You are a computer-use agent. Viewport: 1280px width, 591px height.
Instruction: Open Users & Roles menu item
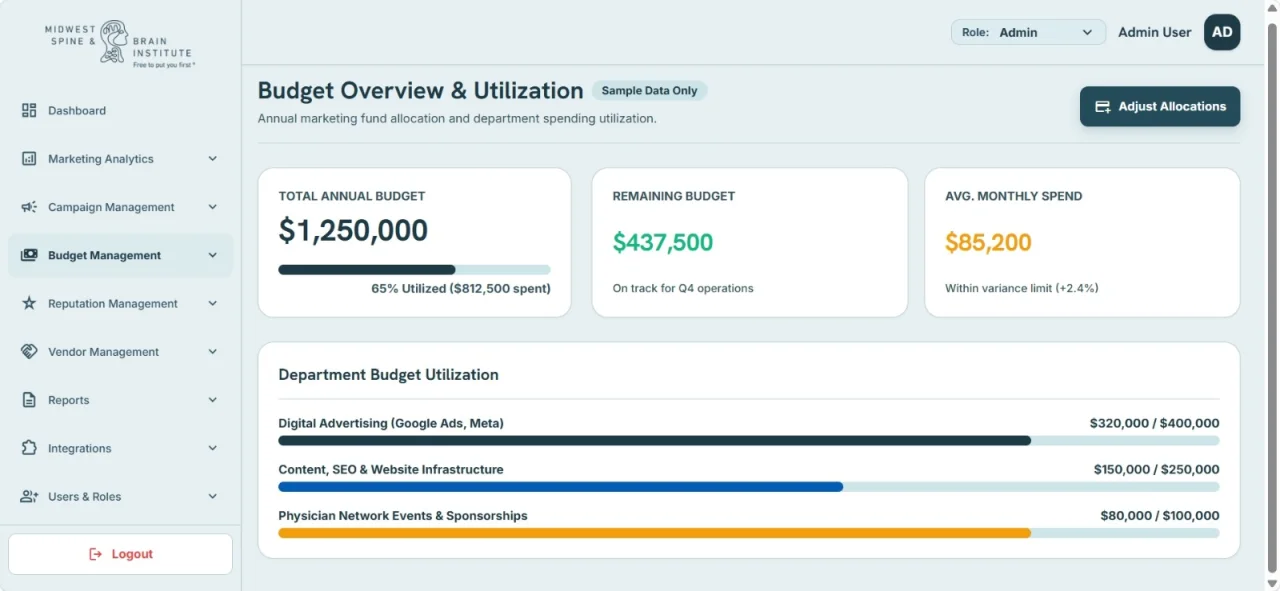coord(120,496)
